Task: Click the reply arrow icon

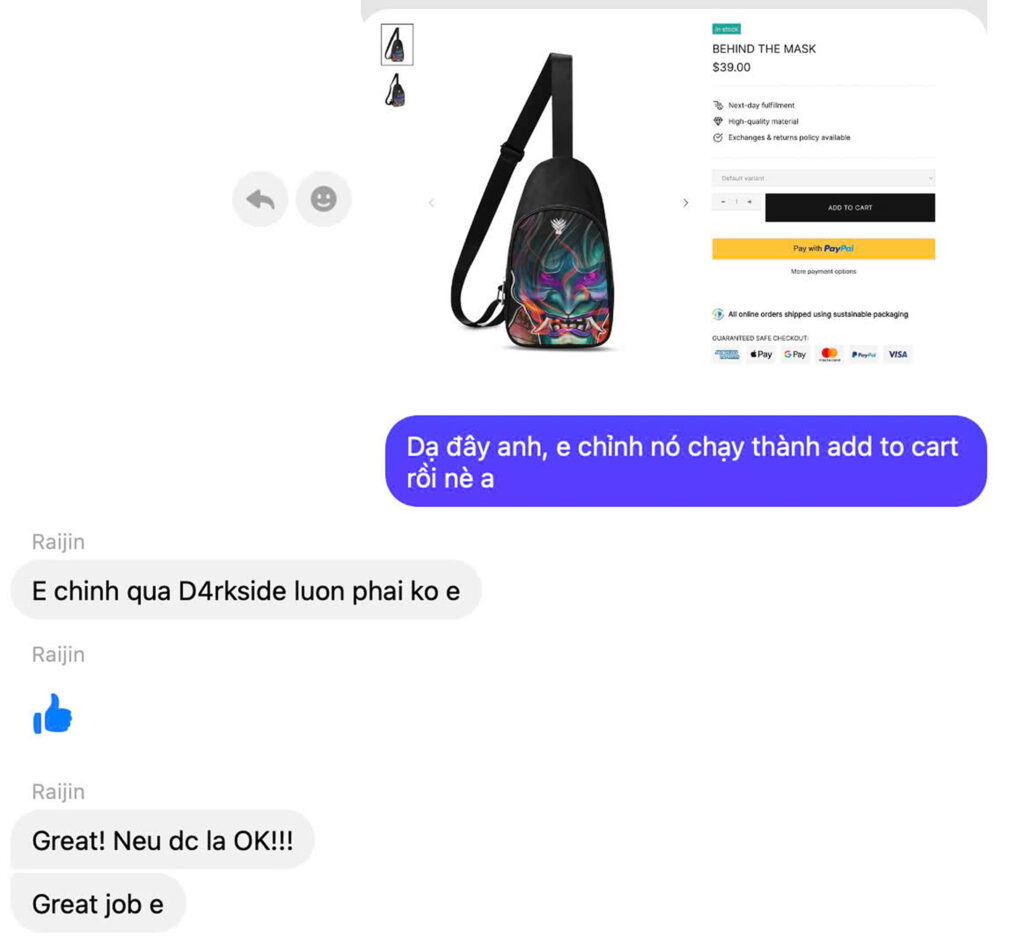Action: [260, 199]
